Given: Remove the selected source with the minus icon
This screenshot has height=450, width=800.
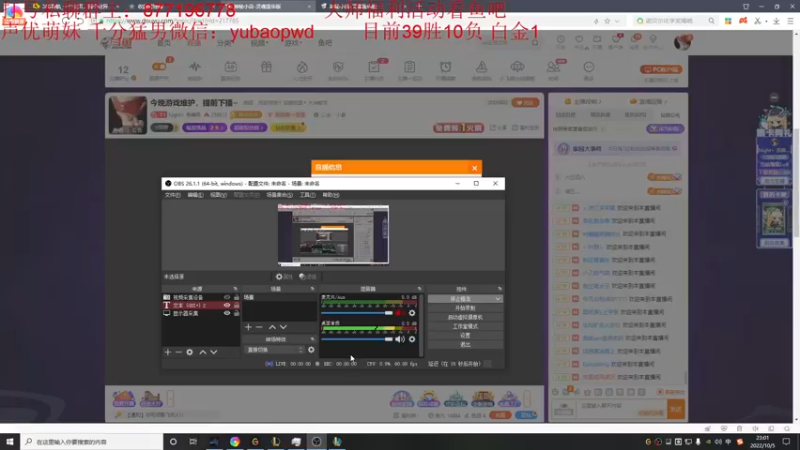Looking at the screenshot, I should 178,352.
